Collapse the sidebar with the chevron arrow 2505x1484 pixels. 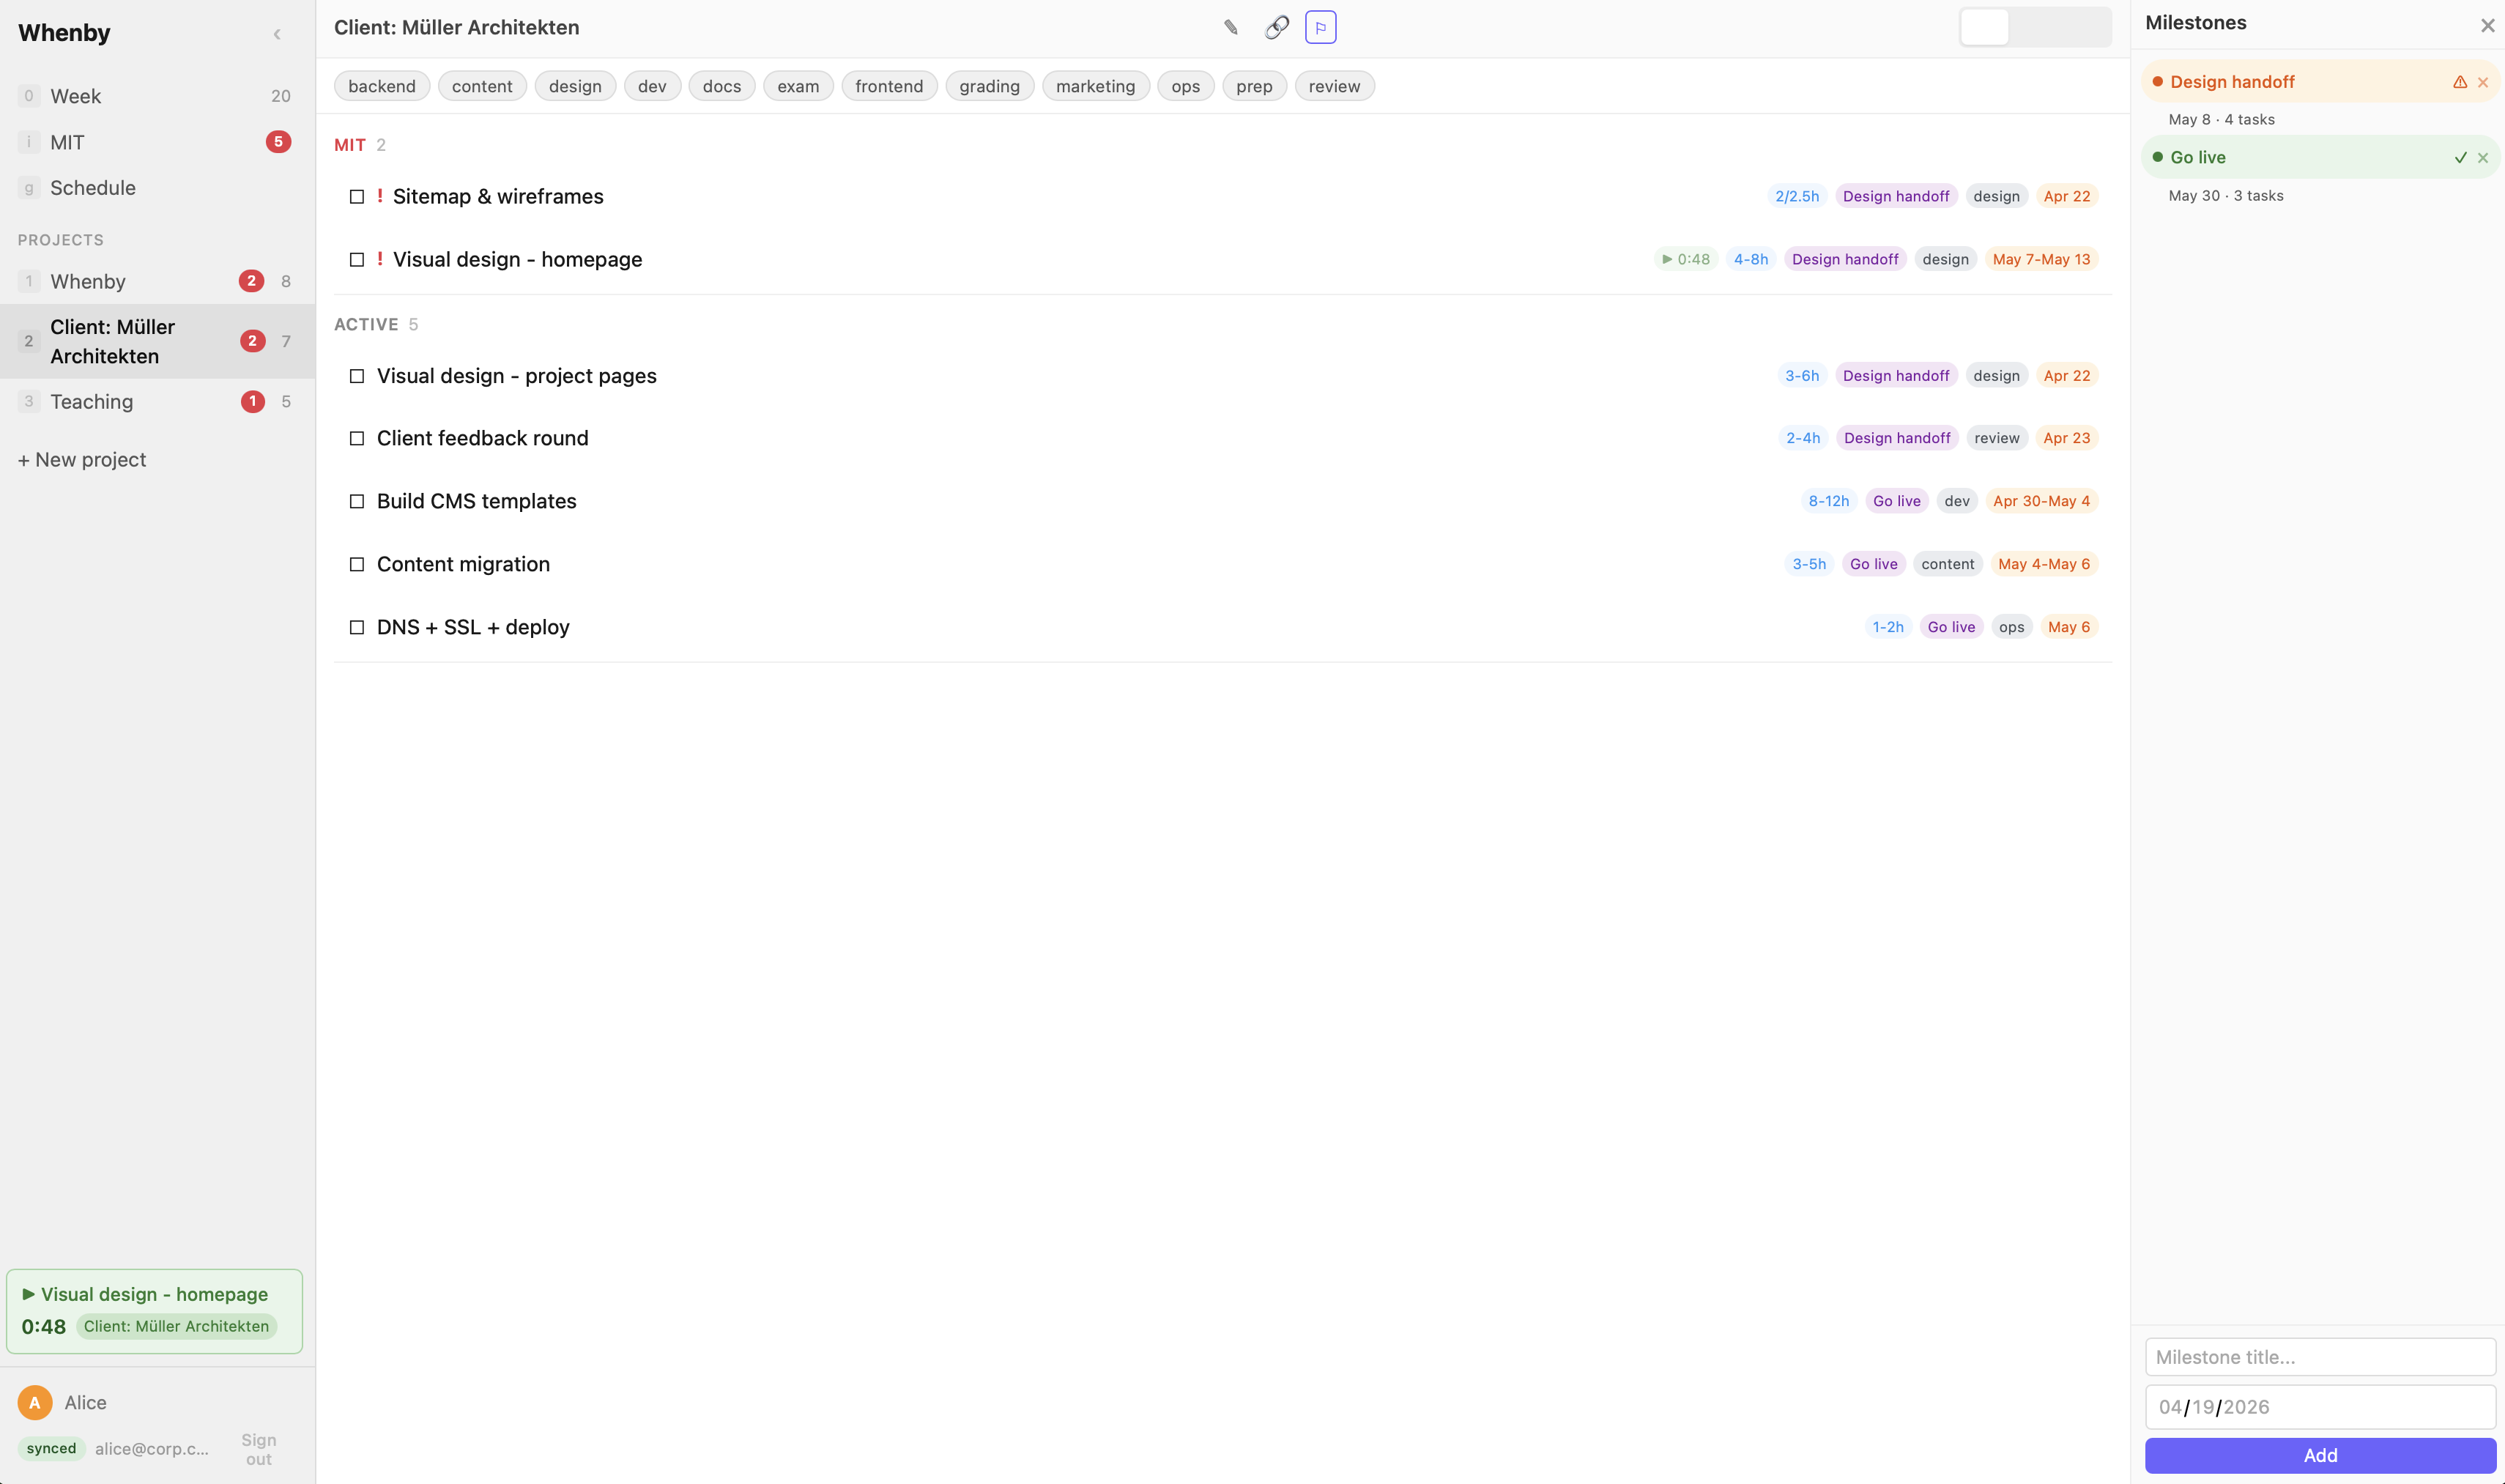coord(277,33)
